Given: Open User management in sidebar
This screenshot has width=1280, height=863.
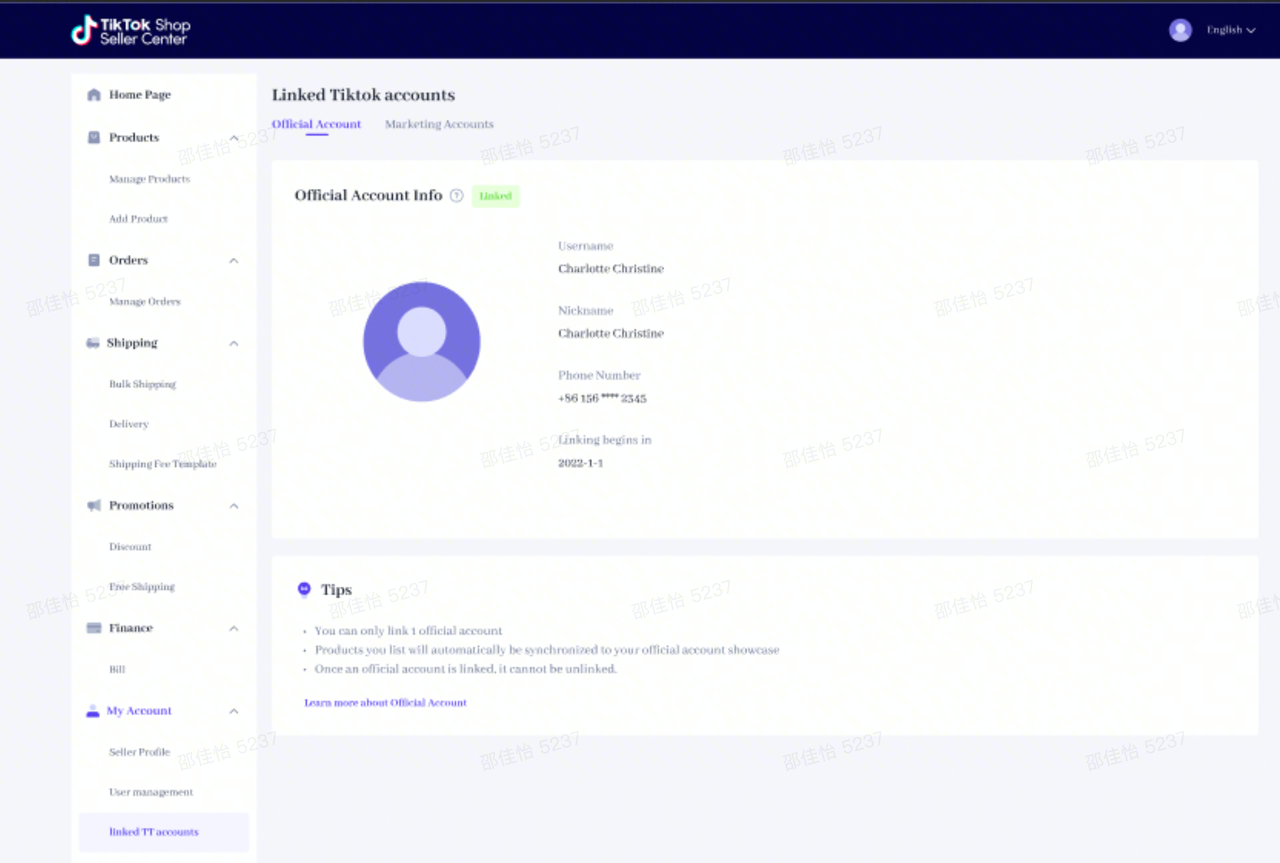Looking at the screenshot, I should tap(151, 792).
